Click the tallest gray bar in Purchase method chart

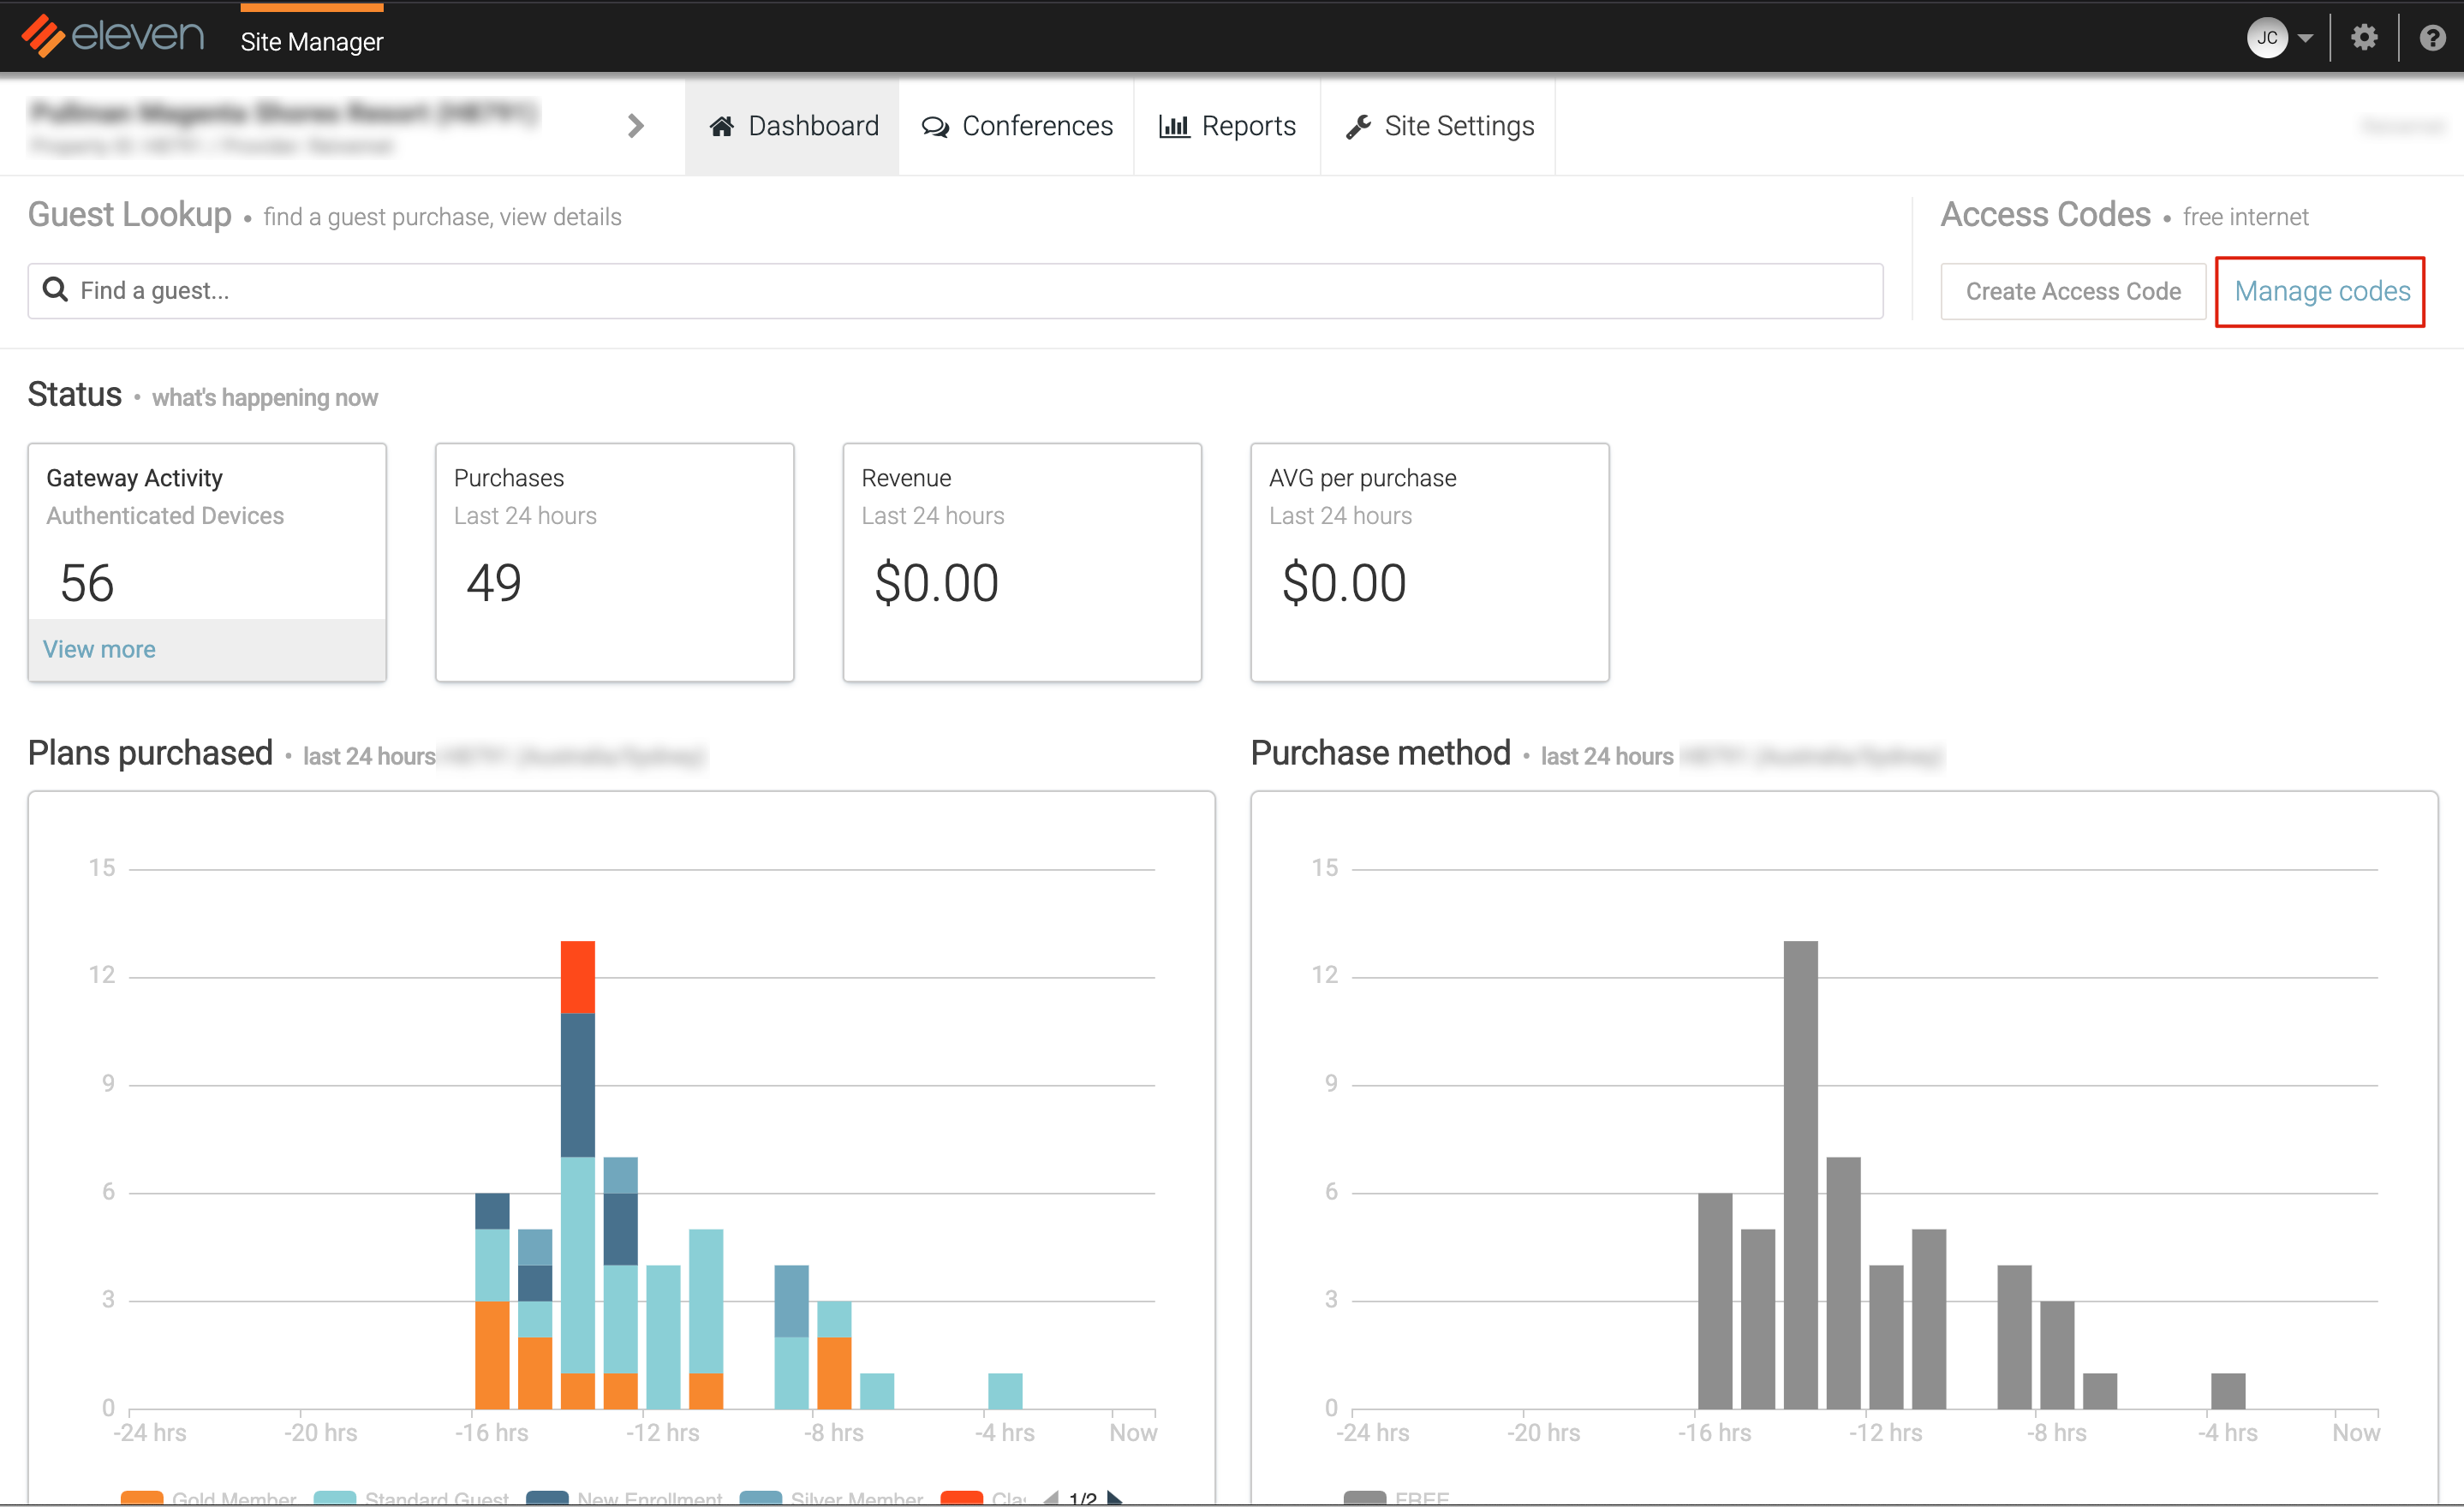(x=1800, y=1175)
